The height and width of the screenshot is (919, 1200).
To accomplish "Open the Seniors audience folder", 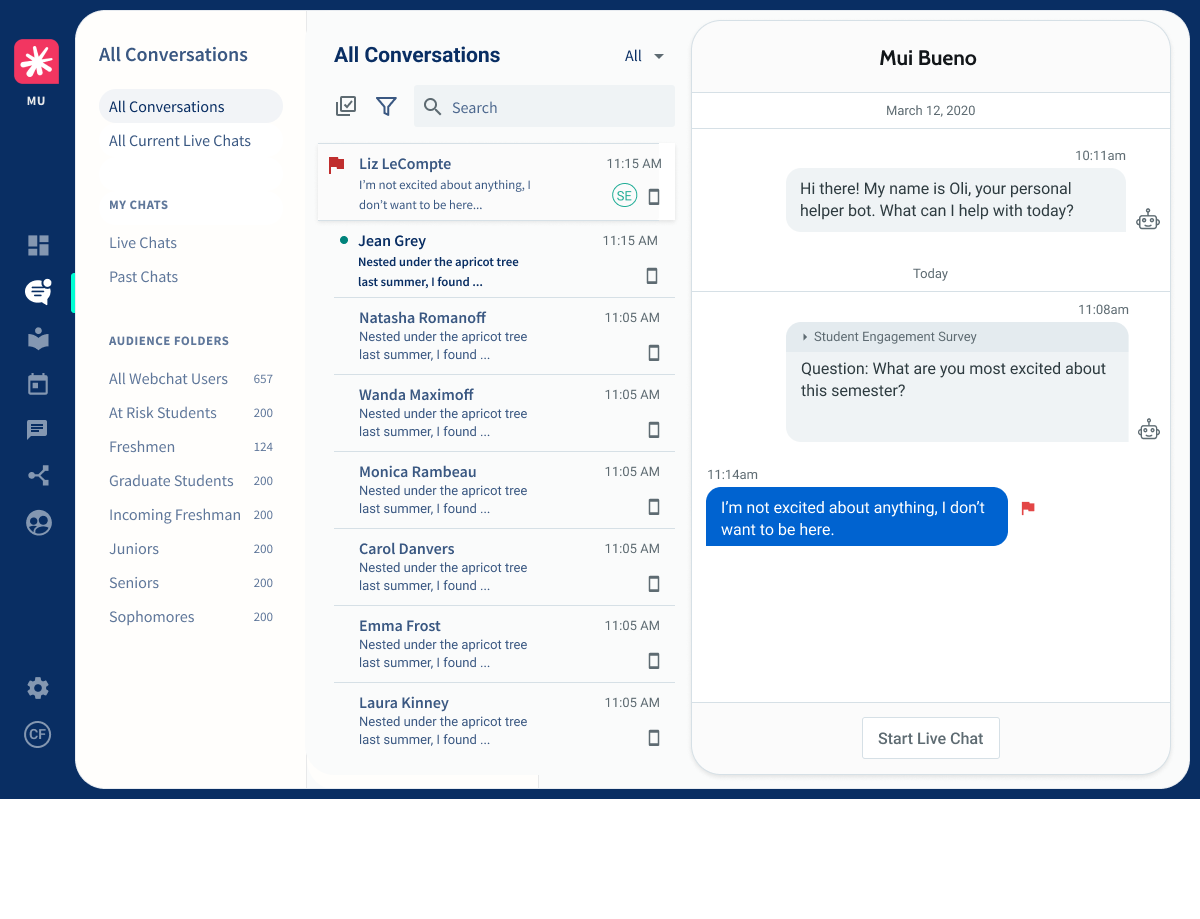I will click(x=190, y=583).
